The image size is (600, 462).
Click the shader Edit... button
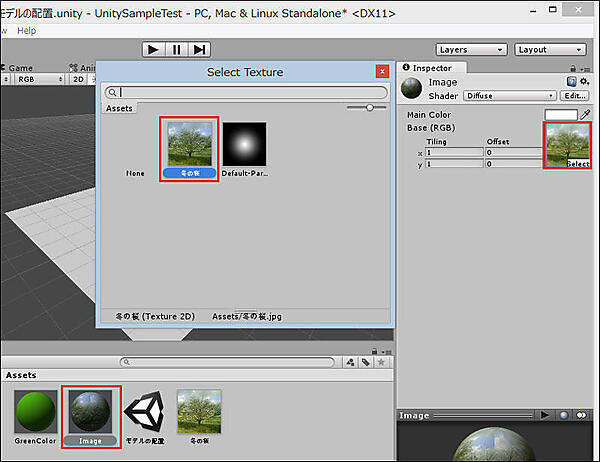(574, 96)
